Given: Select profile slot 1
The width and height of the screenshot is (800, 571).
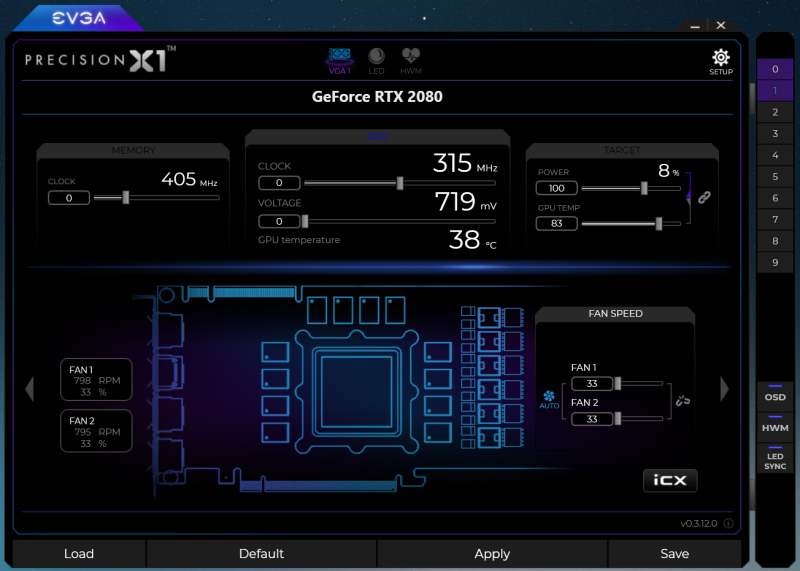Looking at the screenshot, I should click(775, 90).
